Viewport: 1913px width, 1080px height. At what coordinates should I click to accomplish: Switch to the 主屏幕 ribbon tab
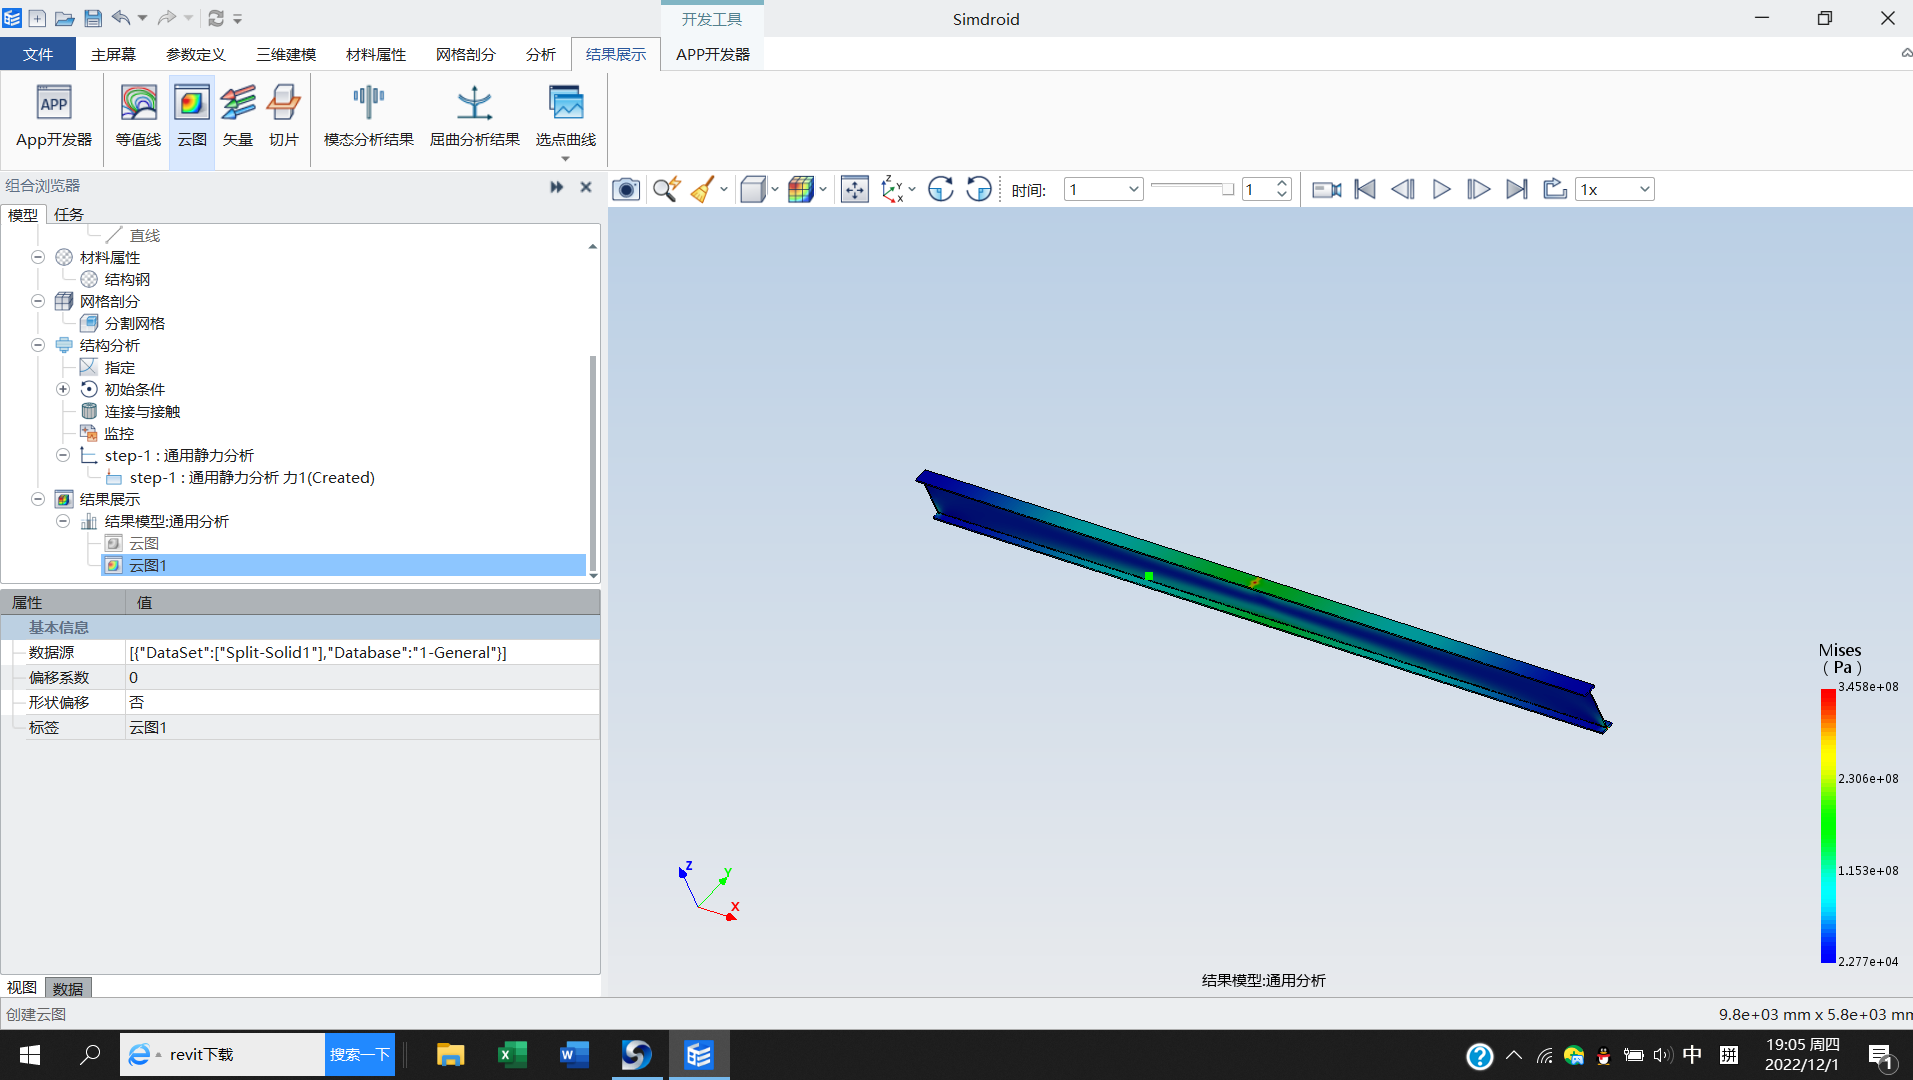113,54
